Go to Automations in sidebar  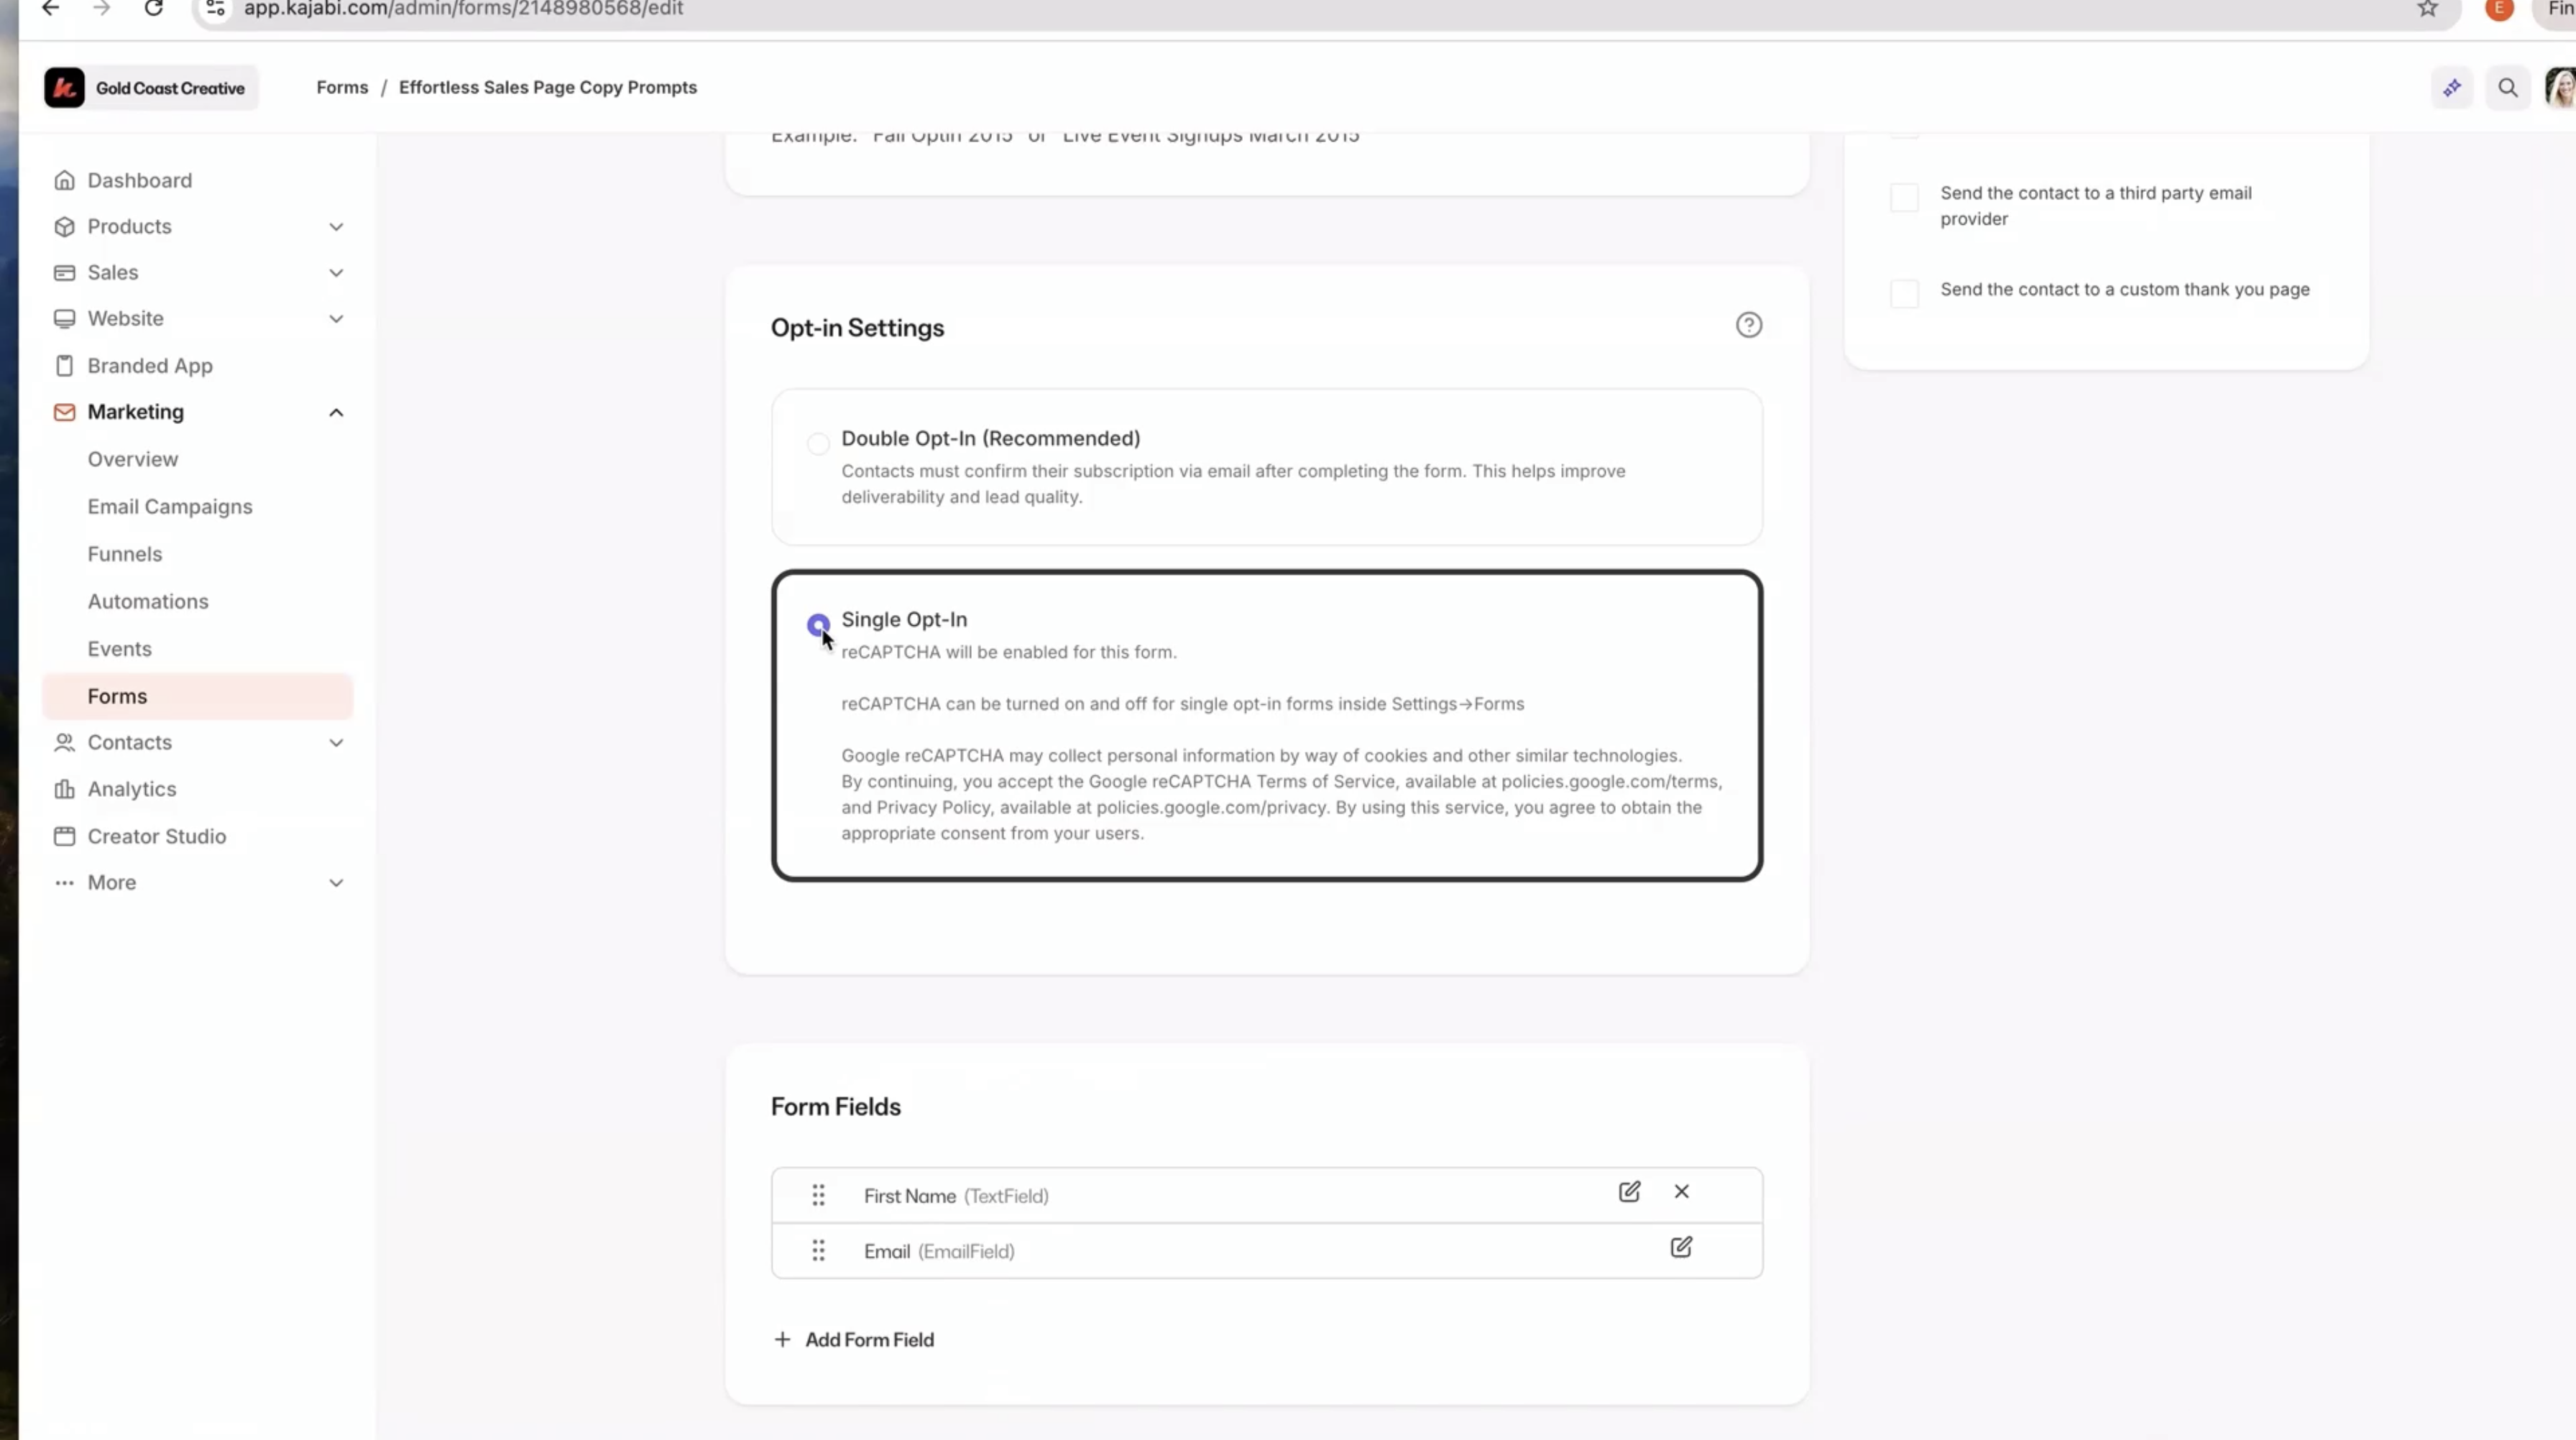tap(148, 602)
